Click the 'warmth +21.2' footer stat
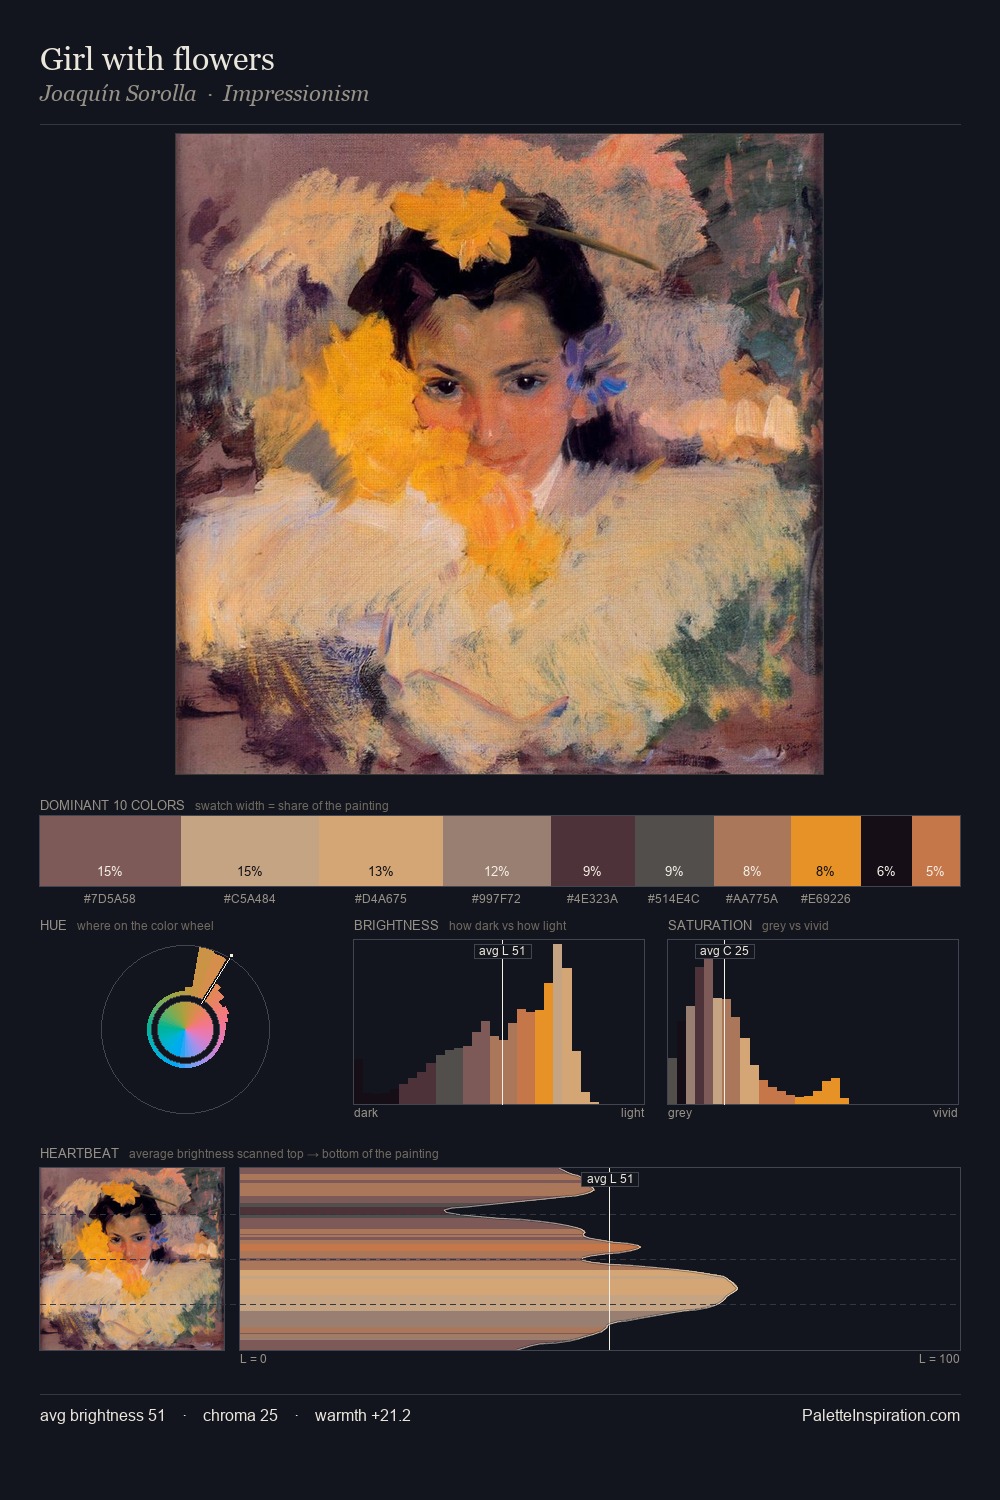This screenshot has width=1000, height=1500. [363, 1415]
